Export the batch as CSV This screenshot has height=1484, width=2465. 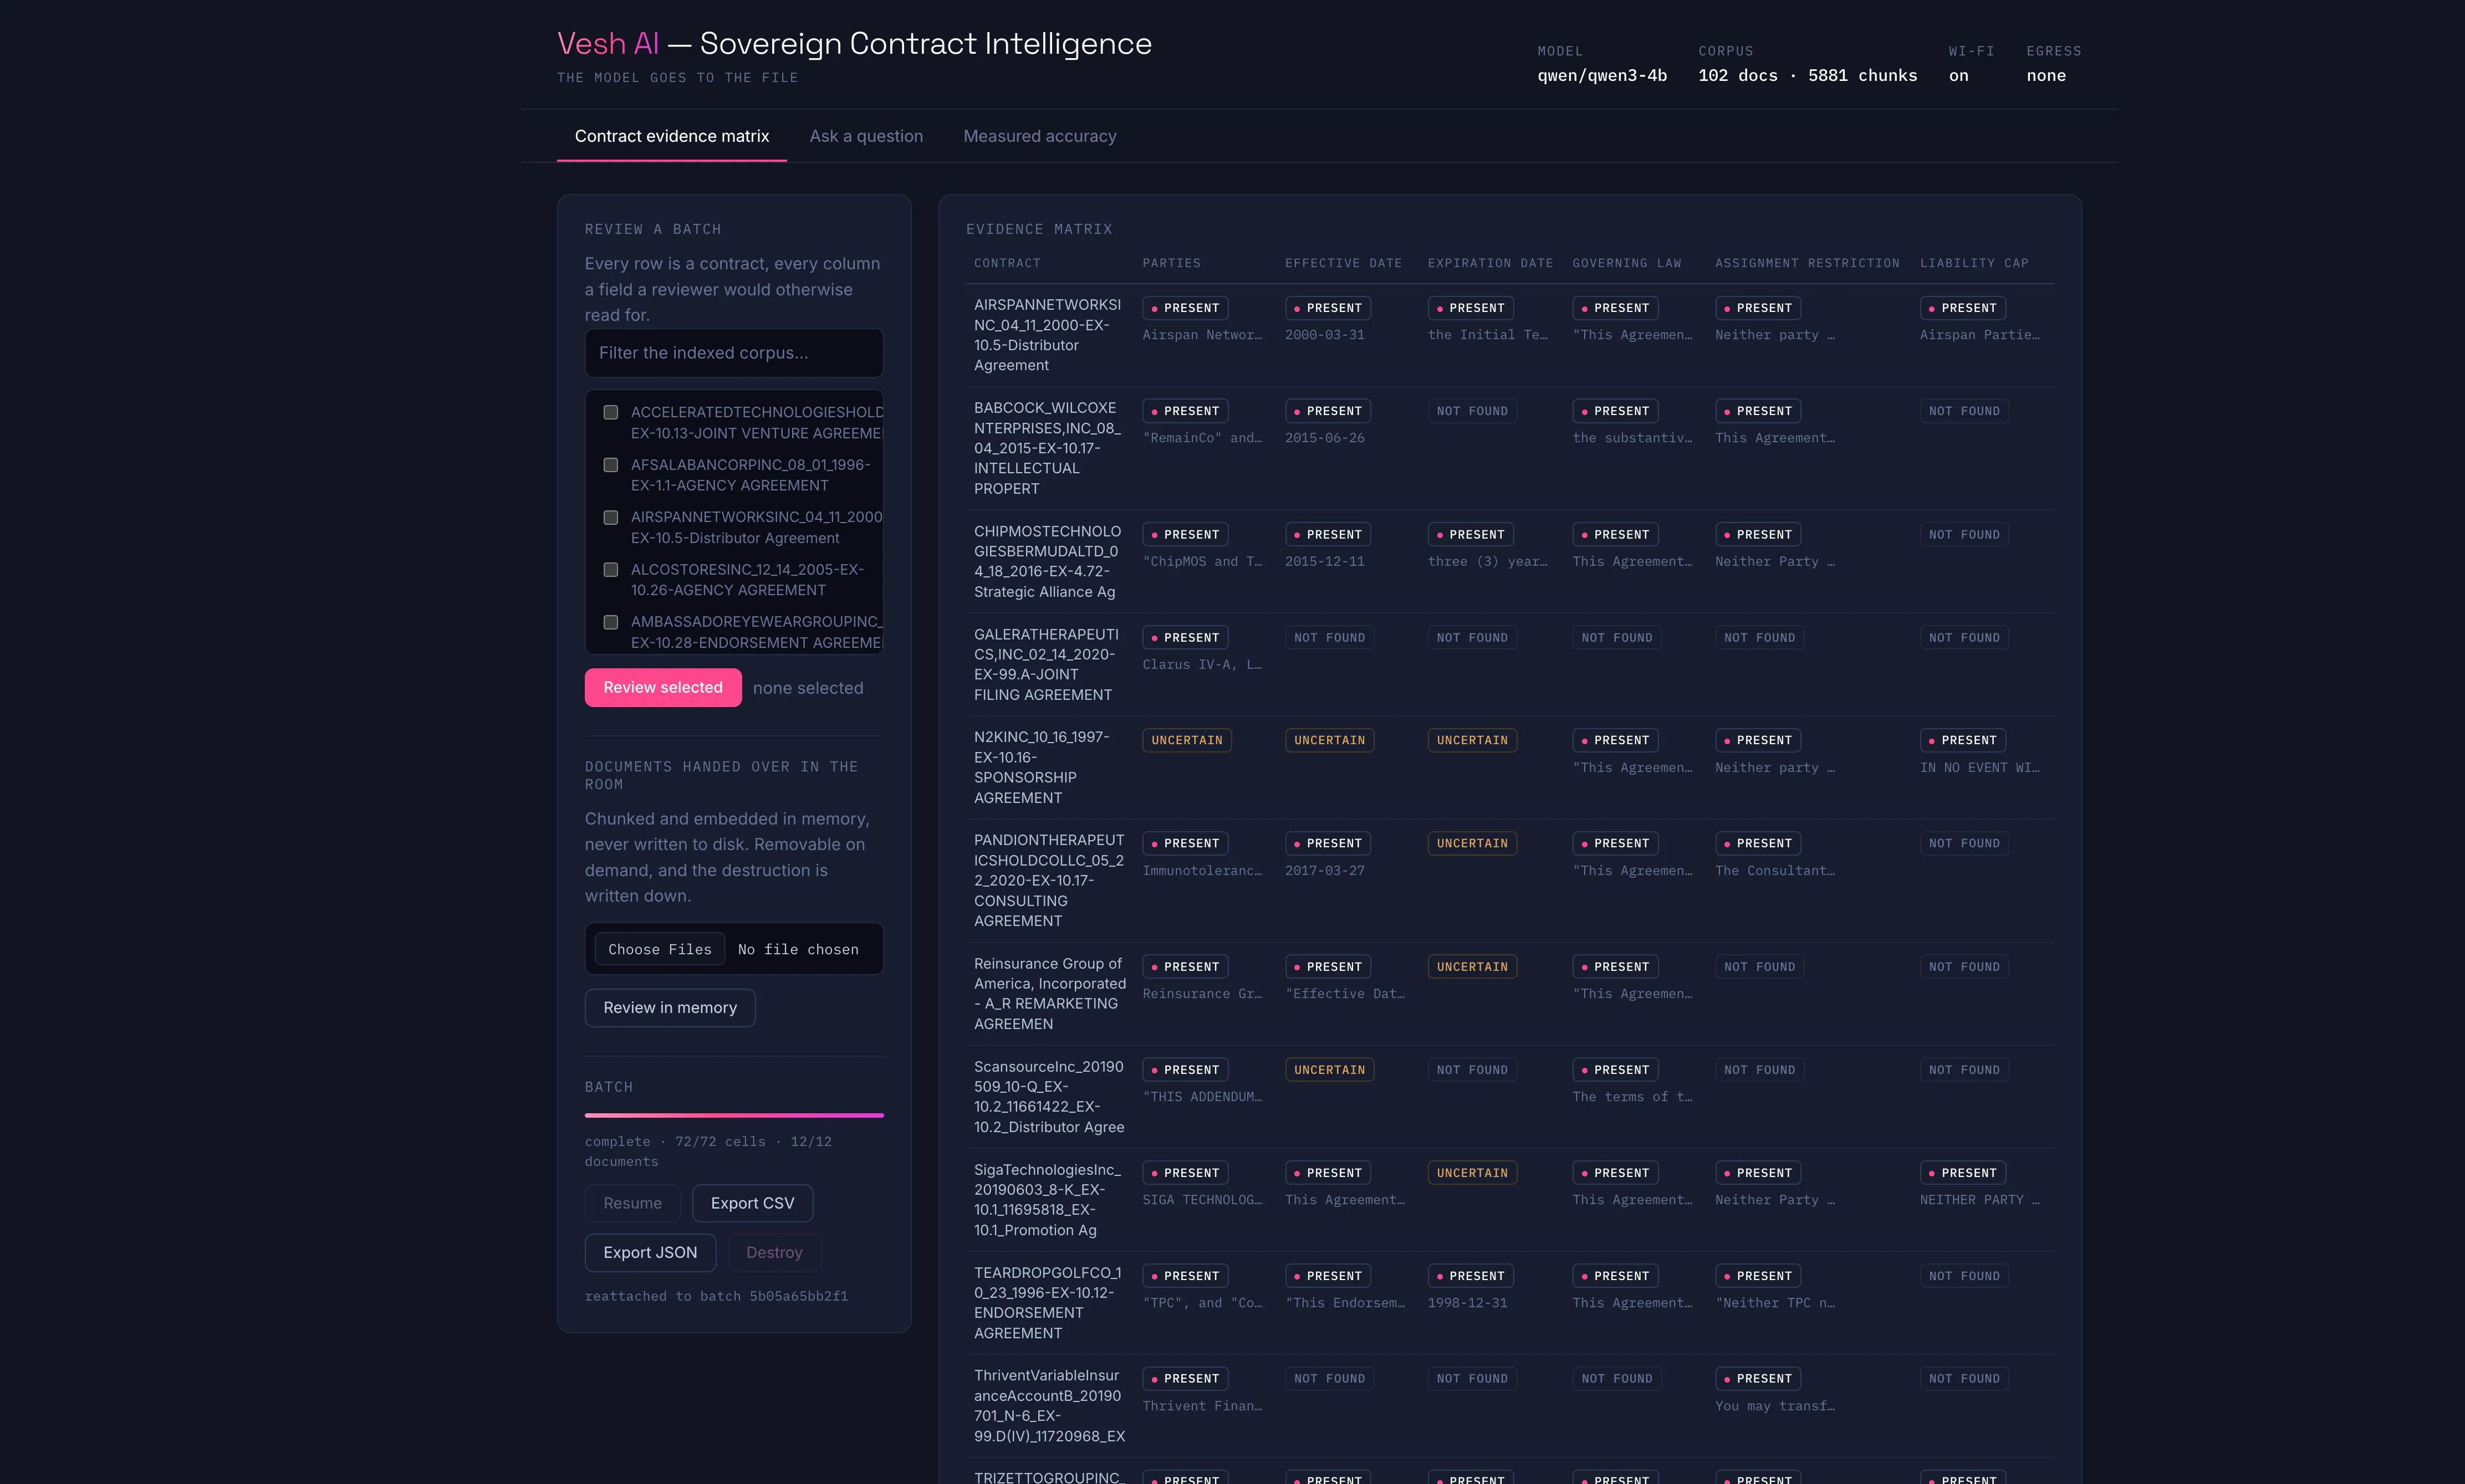point(752,1203)
